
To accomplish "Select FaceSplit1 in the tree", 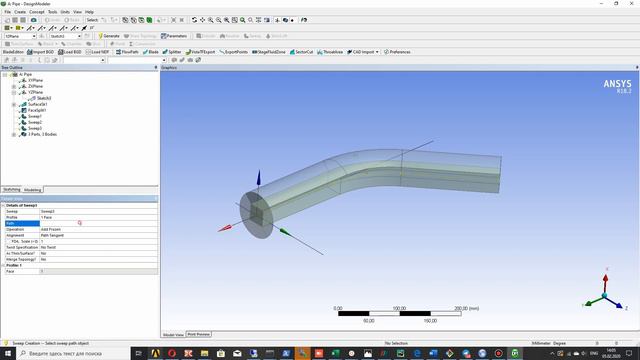I will [37, 110].
